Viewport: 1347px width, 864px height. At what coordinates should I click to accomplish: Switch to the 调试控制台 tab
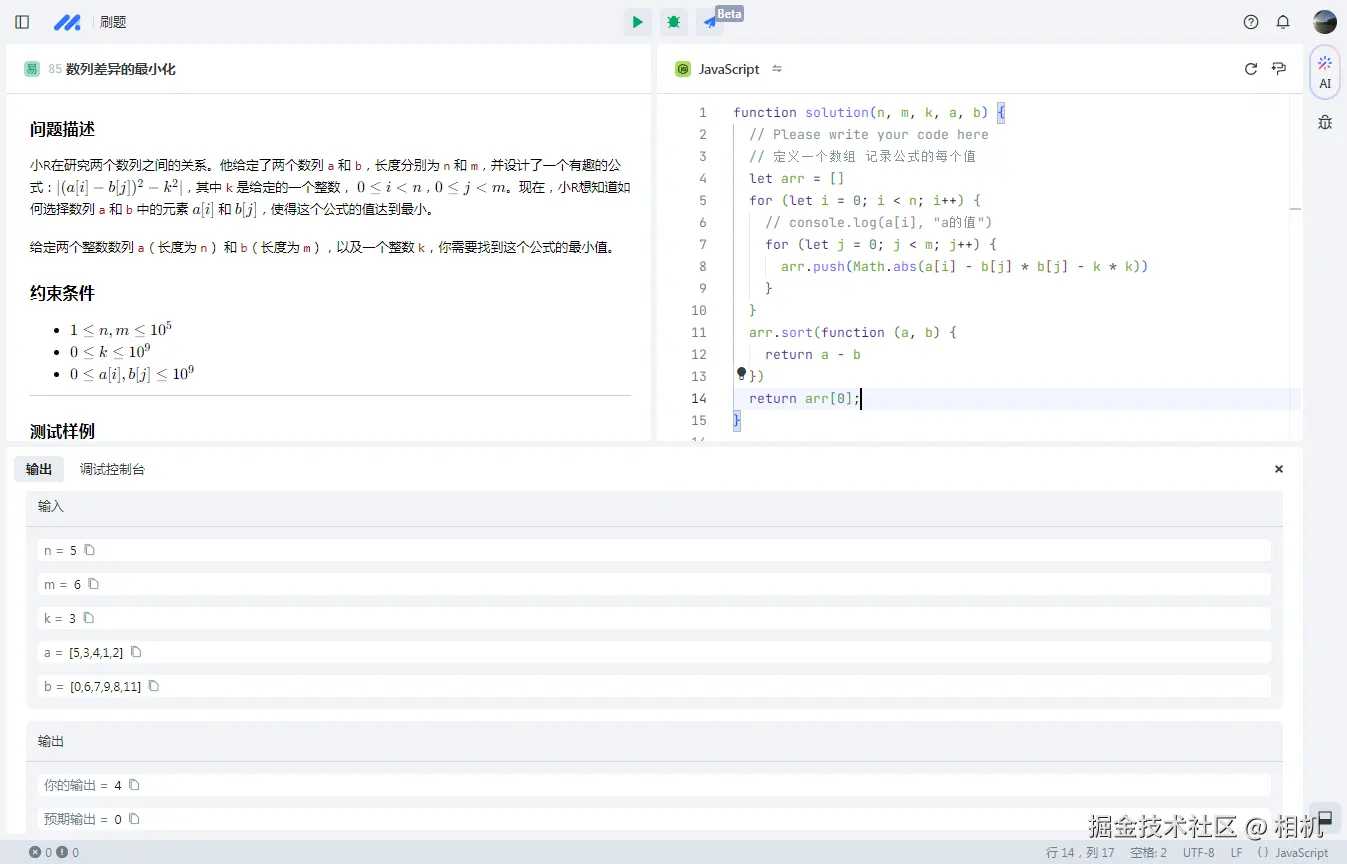(x=112, y=469)
